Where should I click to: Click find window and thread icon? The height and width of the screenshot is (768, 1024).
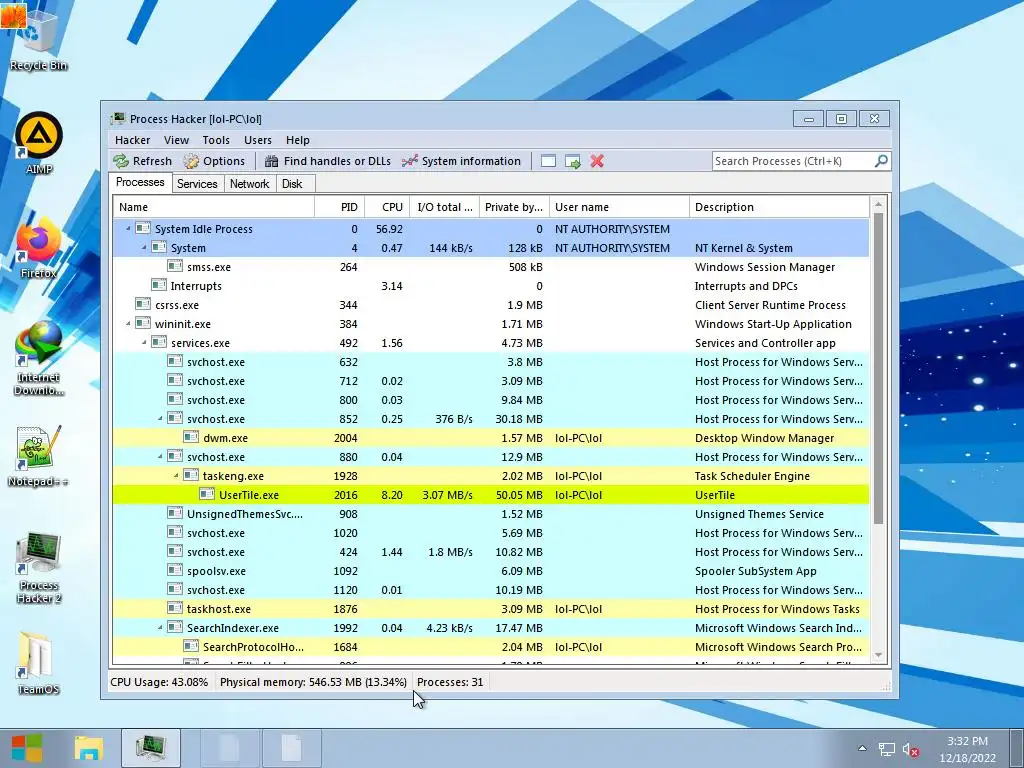573,161
